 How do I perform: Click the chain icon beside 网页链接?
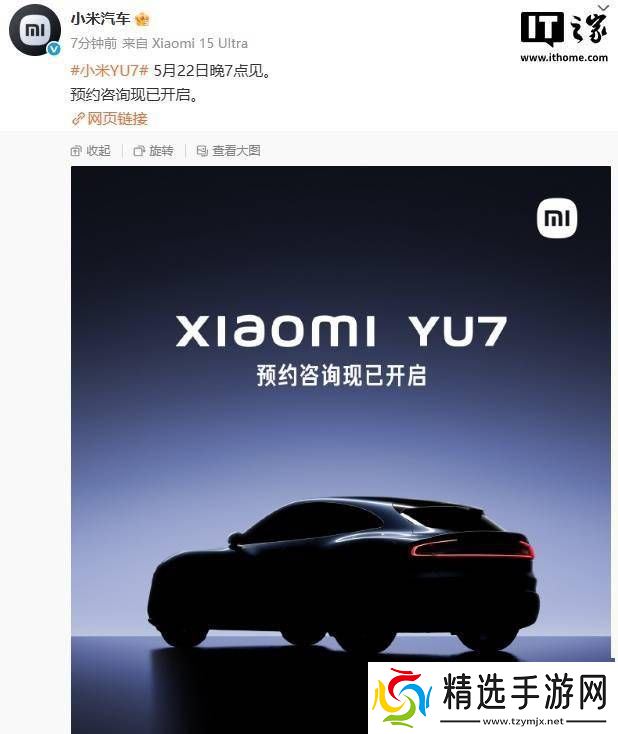click(78, 119)
